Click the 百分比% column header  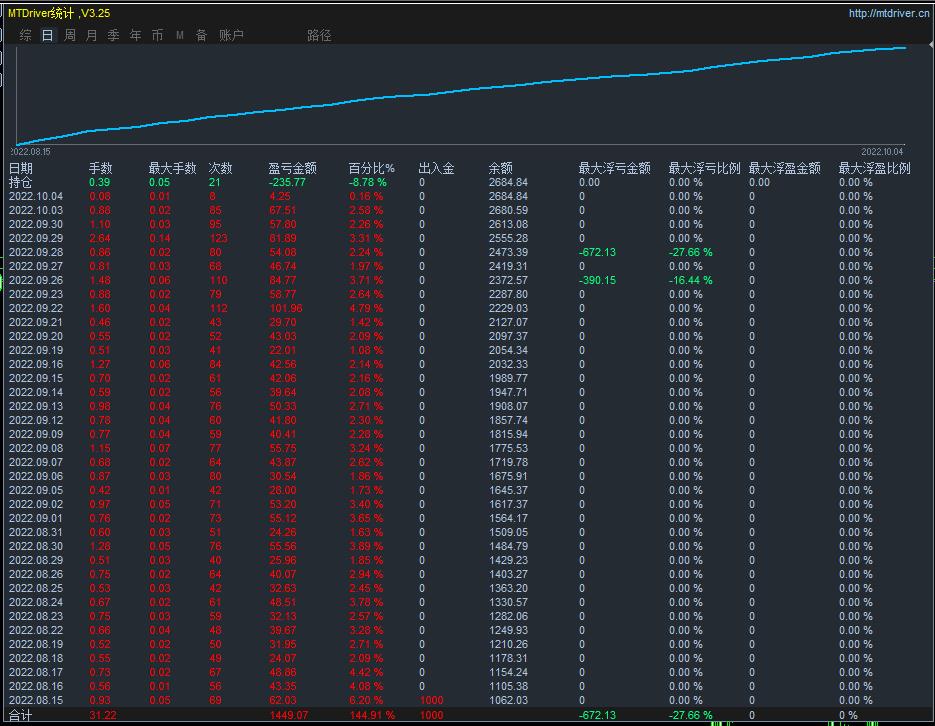tap(371, 168)
